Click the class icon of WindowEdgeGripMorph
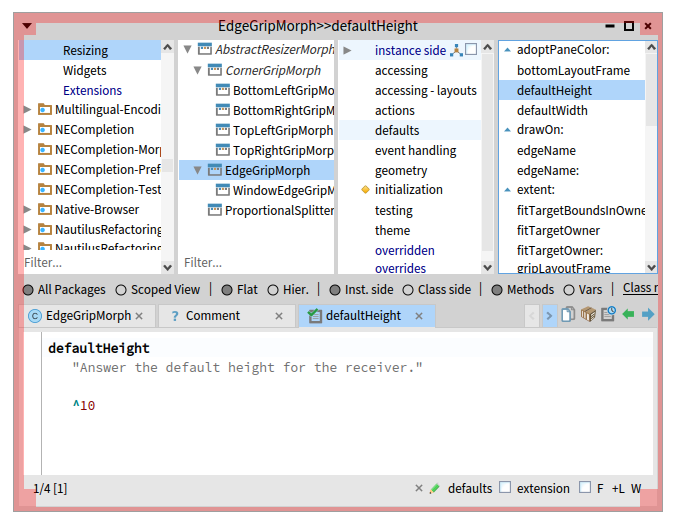Image resolution: width=674 pixels, height=527 pixels. 222,190
